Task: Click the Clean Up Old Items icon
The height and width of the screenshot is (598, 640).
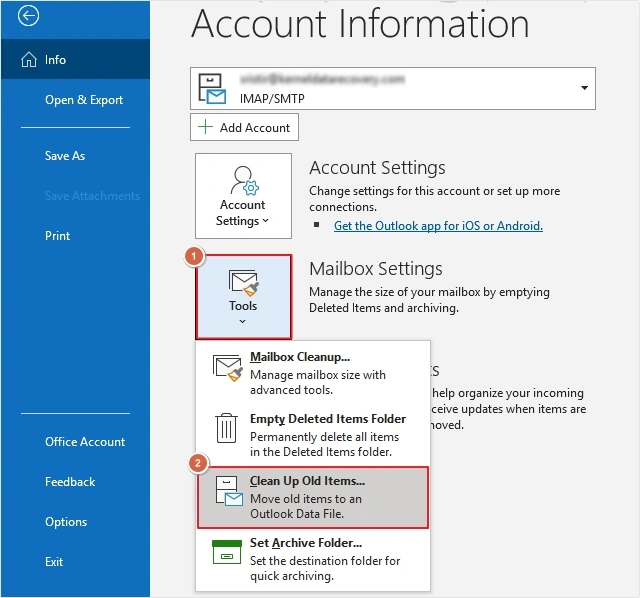Action: (x=229, y=491)
